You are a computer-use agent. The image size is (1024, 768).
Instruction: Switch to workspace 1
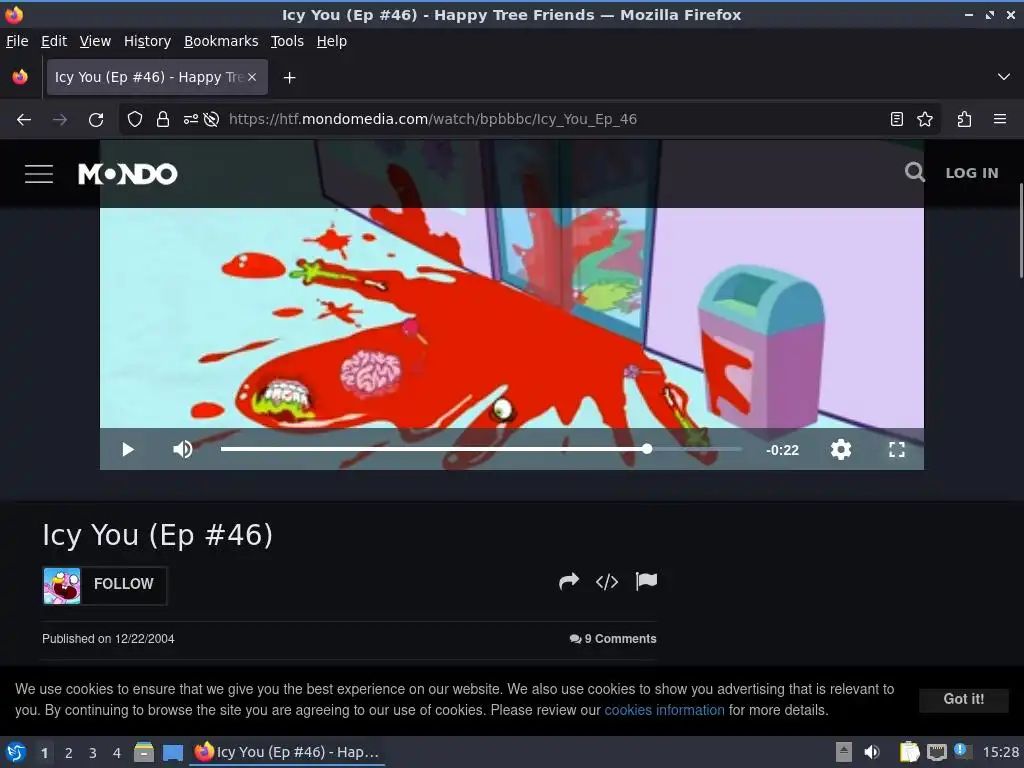coord(44,753)
